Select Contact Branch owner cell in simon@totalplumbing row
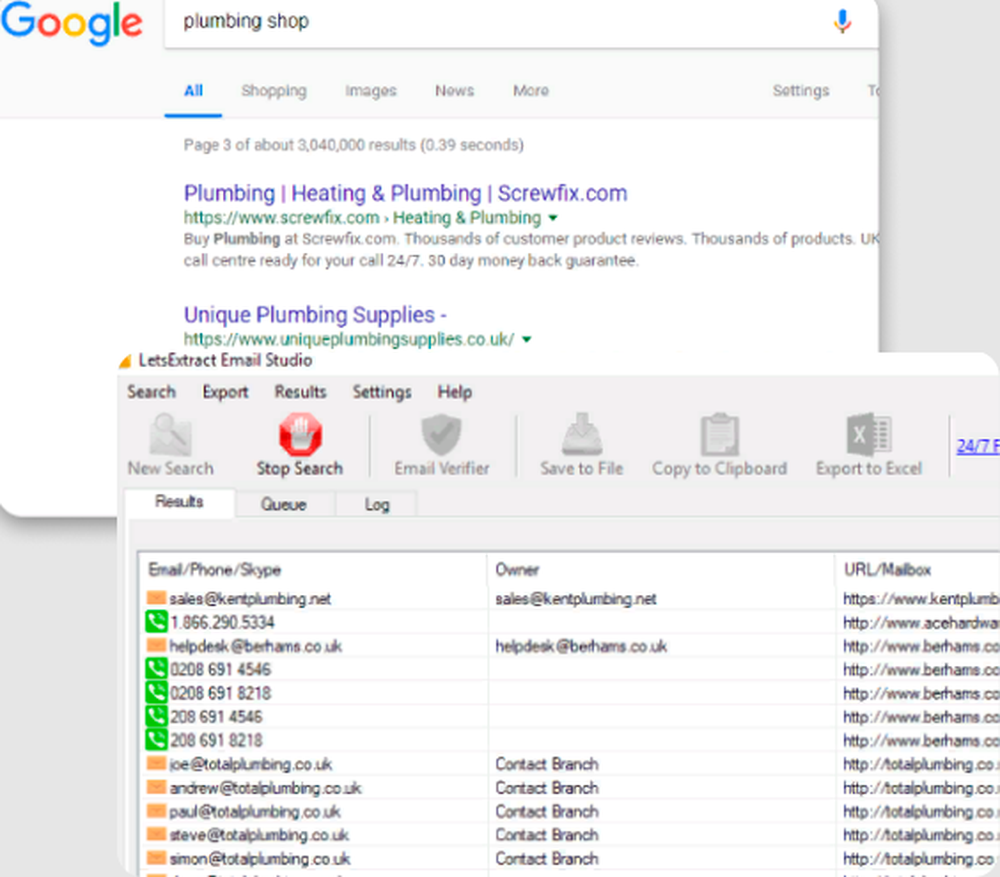1000x877 pixels. [661, 858]
